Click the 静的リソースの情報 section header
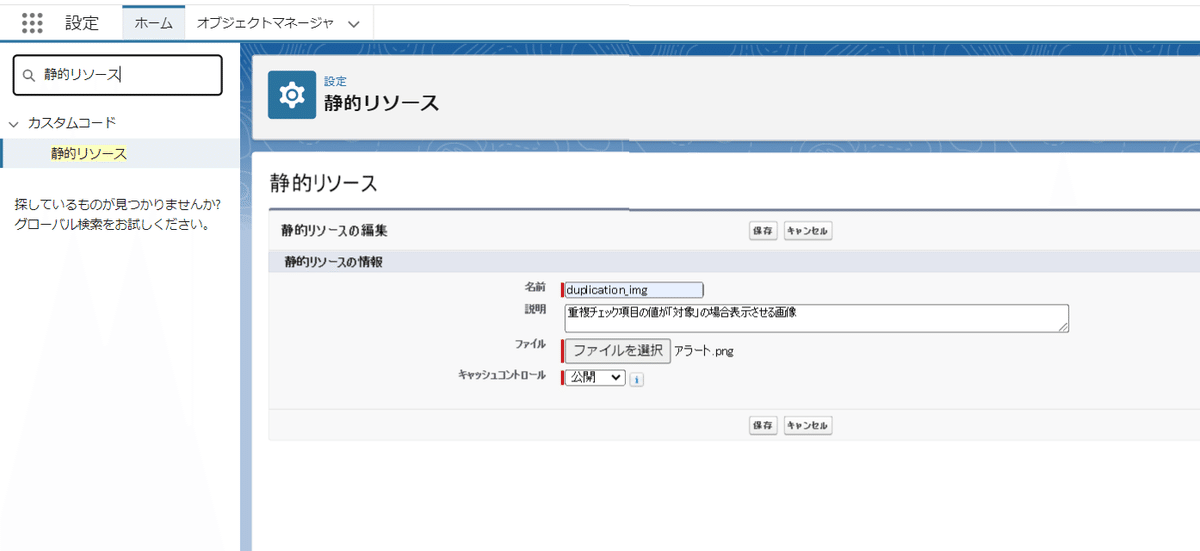Screen dimensions: 1200x551 point(334,262)
